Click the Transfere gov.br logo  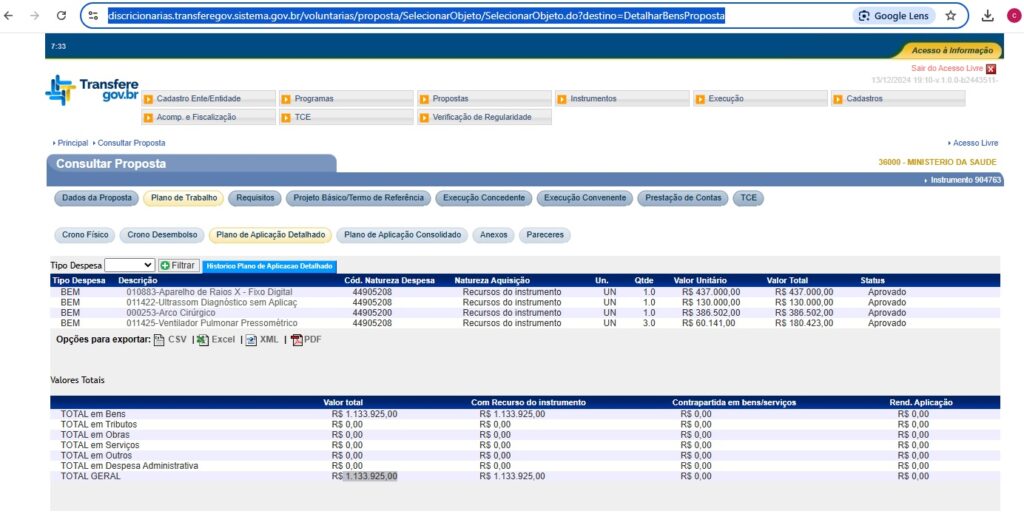click(92, 90)
